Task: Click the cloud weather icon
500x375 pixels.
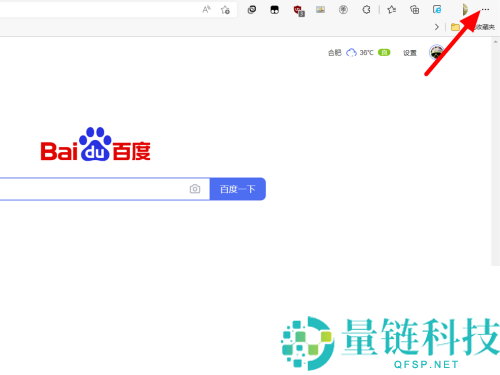Action: coord(351,53)
